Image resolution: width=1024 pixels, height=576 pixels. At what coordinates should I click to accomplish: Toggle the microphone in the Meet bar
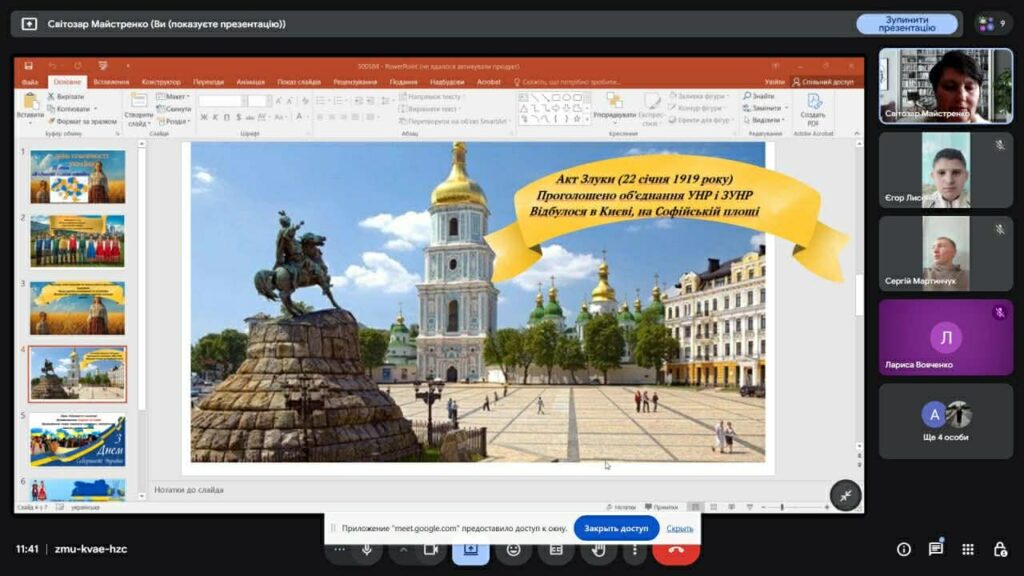[368, 549]
